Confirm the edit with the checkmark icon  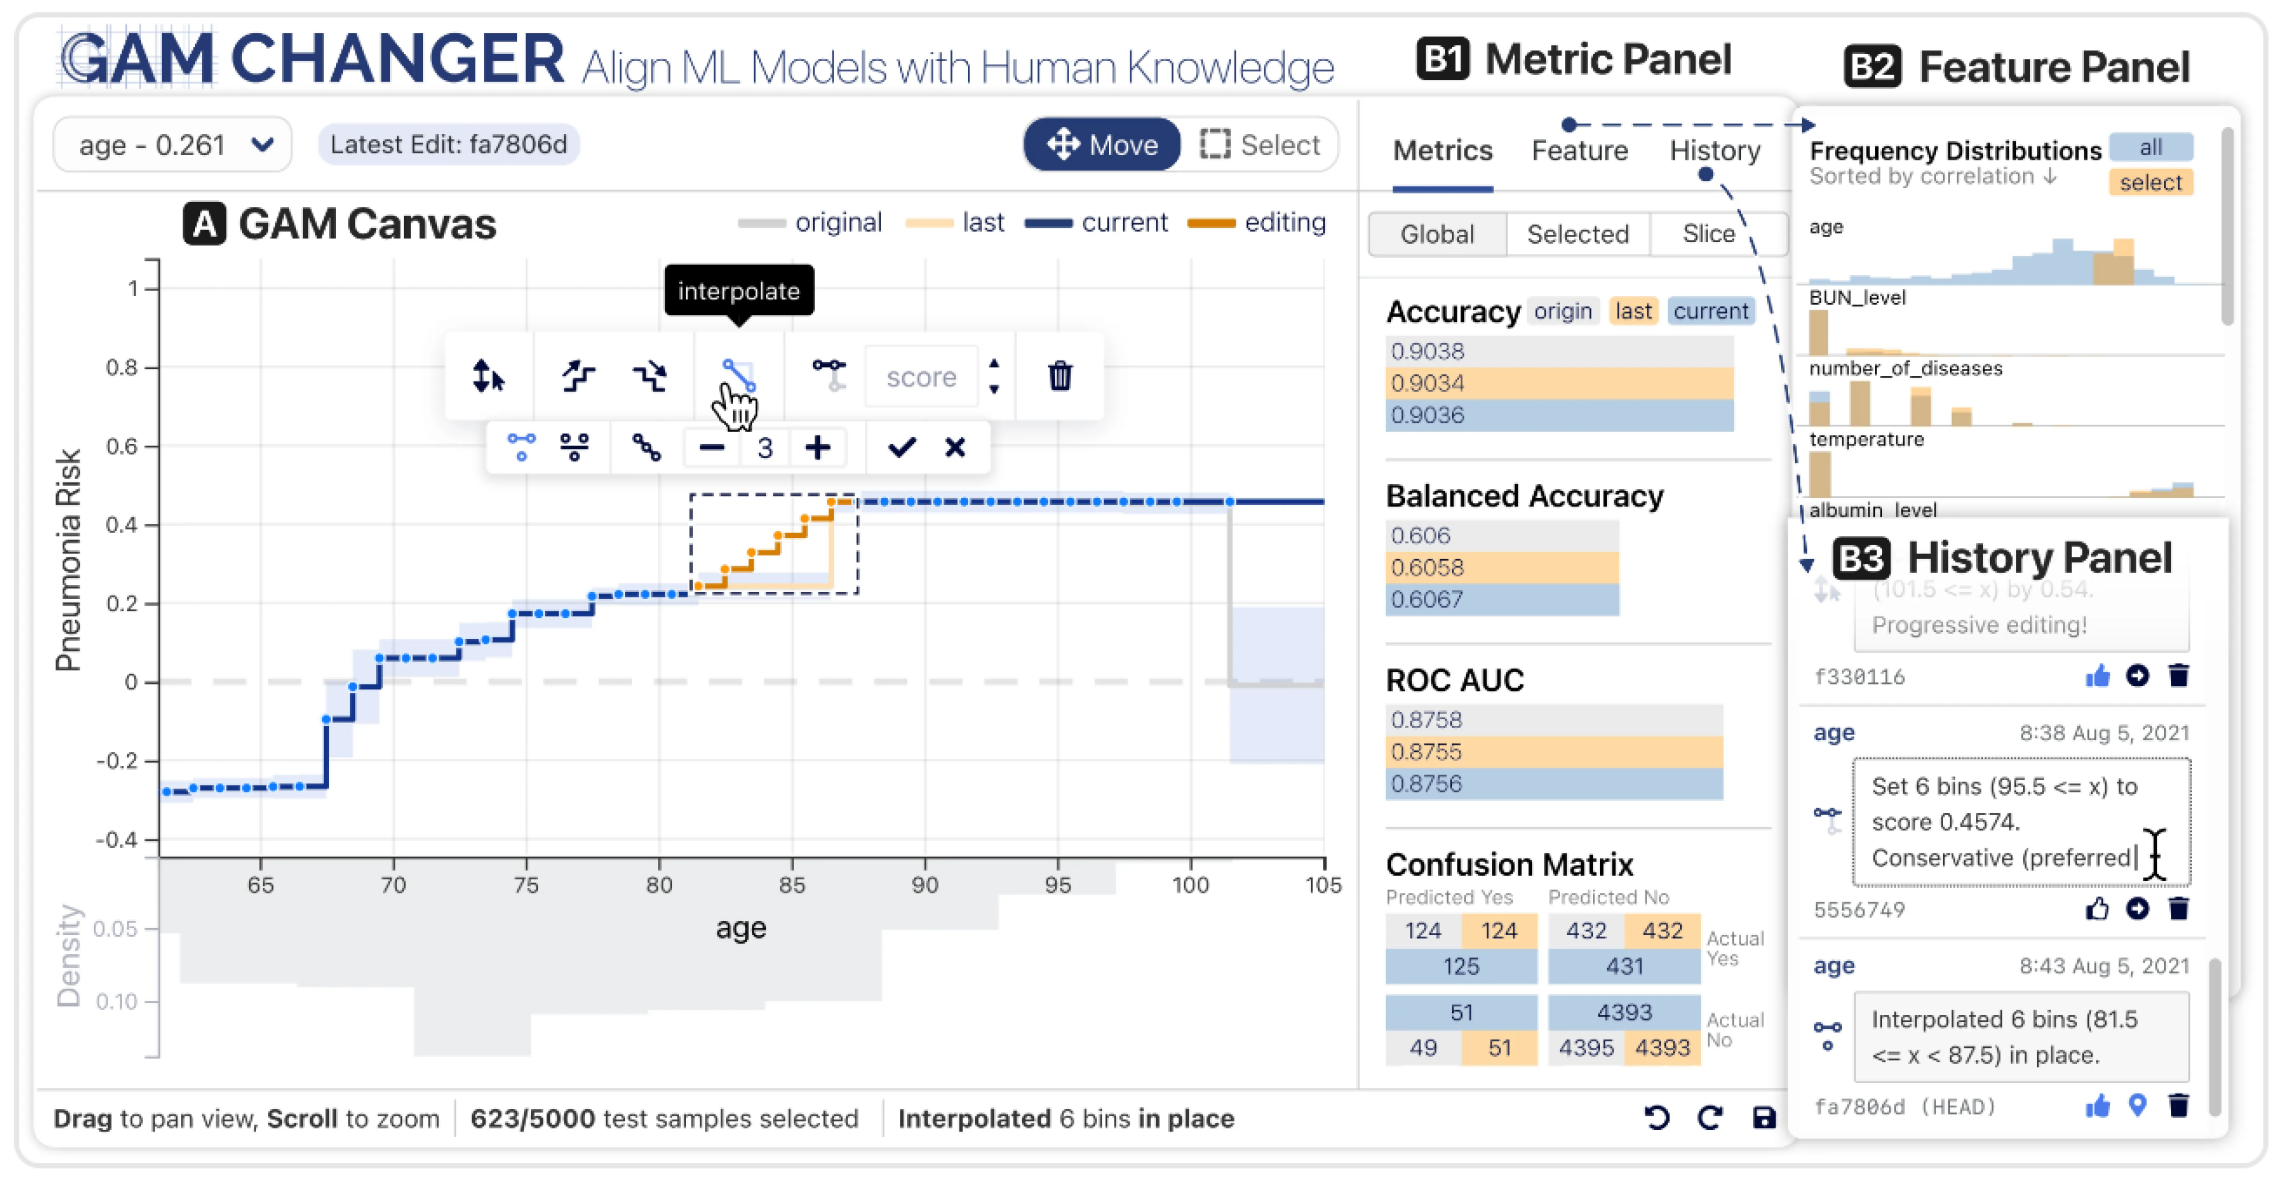coord(901,447)
